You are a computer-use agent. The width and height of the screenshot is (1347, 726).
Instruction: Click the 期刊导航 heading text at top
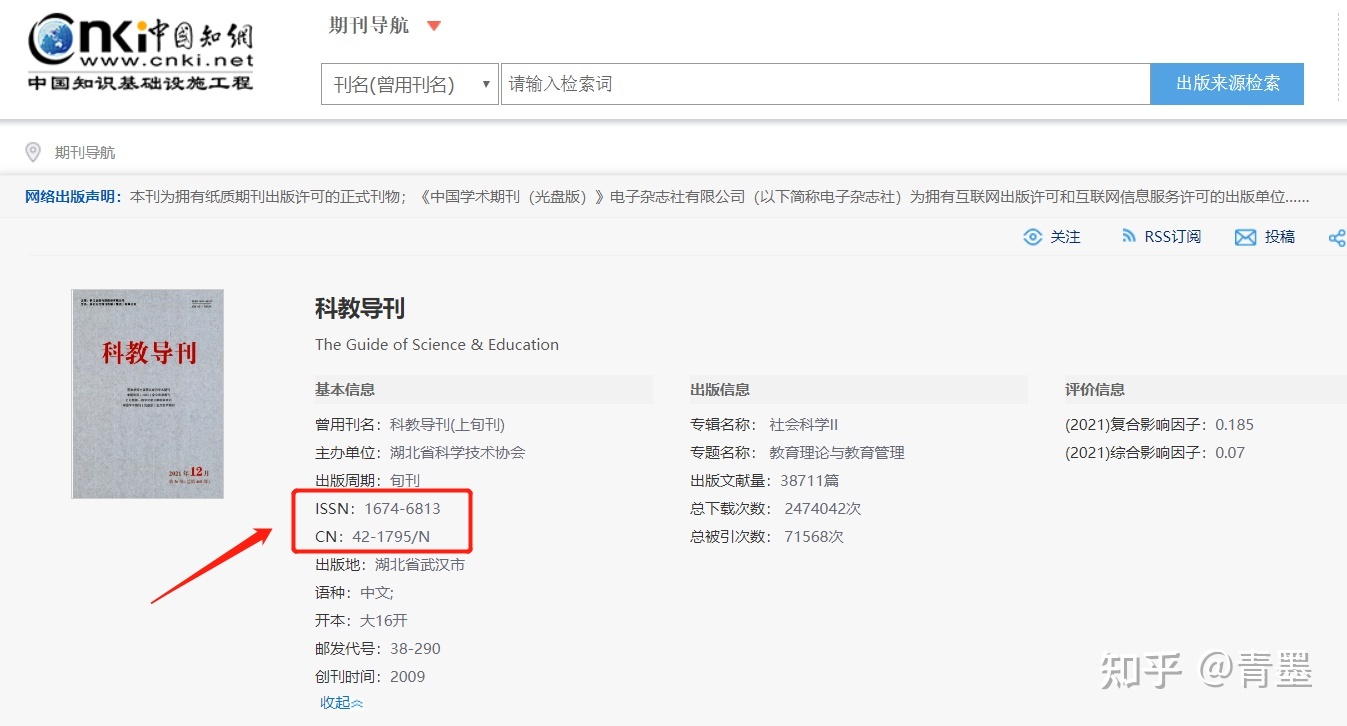coord(369,26)
